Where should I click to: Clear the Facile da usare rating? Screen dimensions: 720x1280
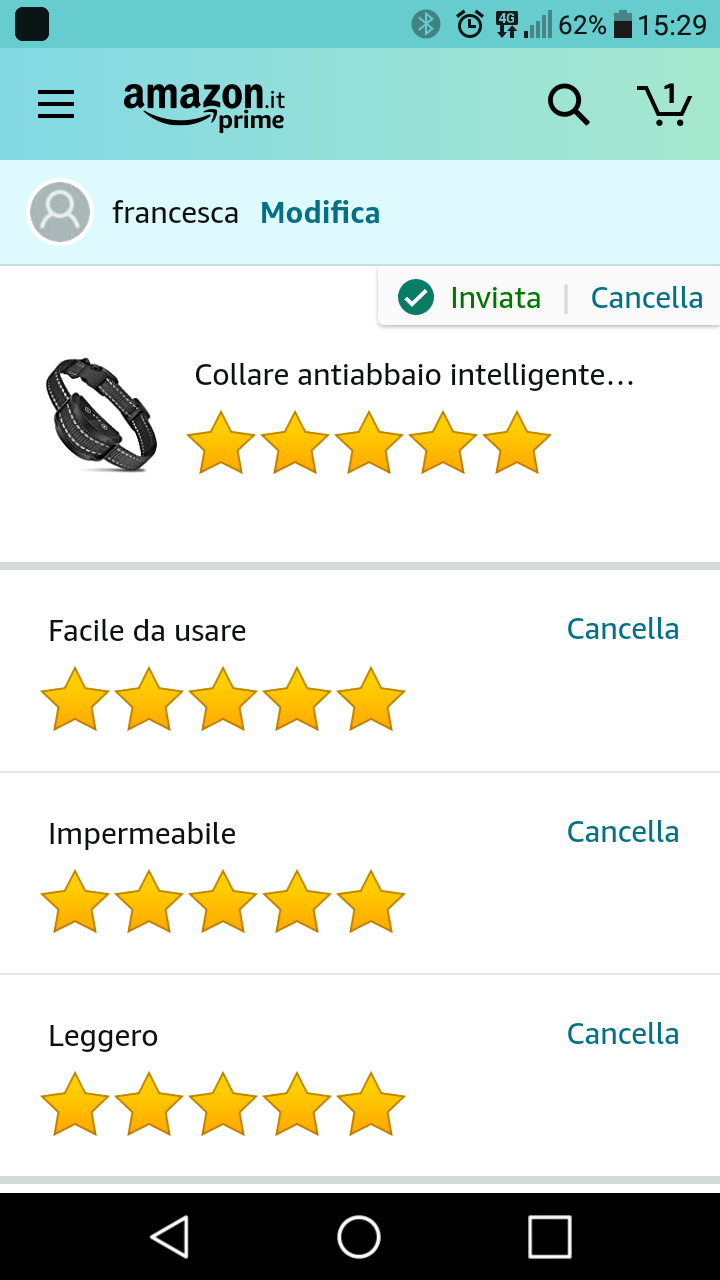point(622,629)
